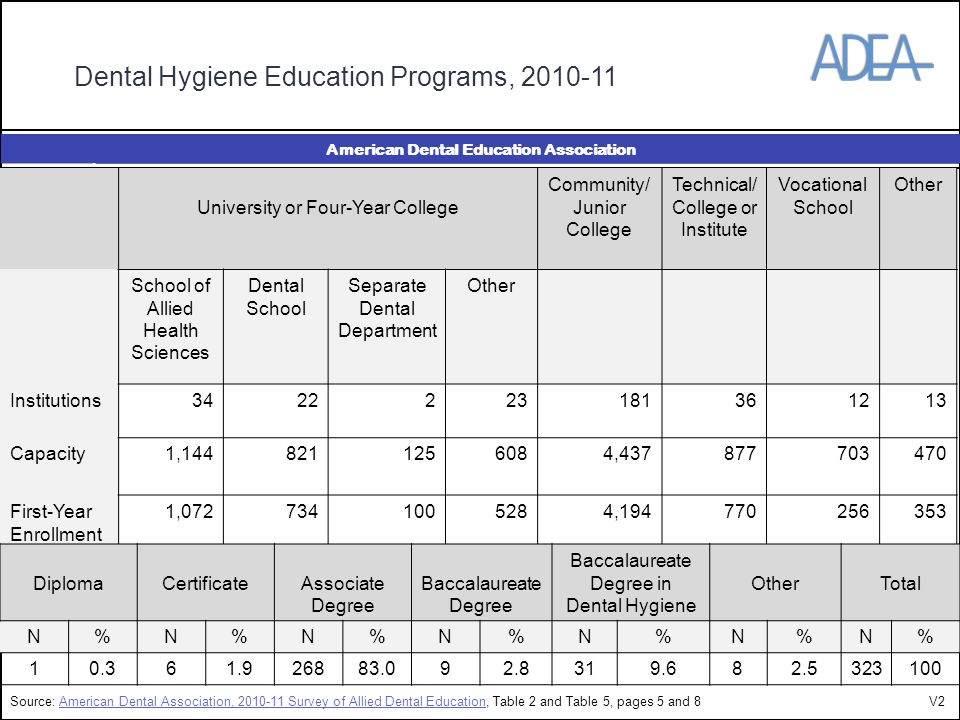
Task: Select the Capacity value 470
Action: click(930, 454)
